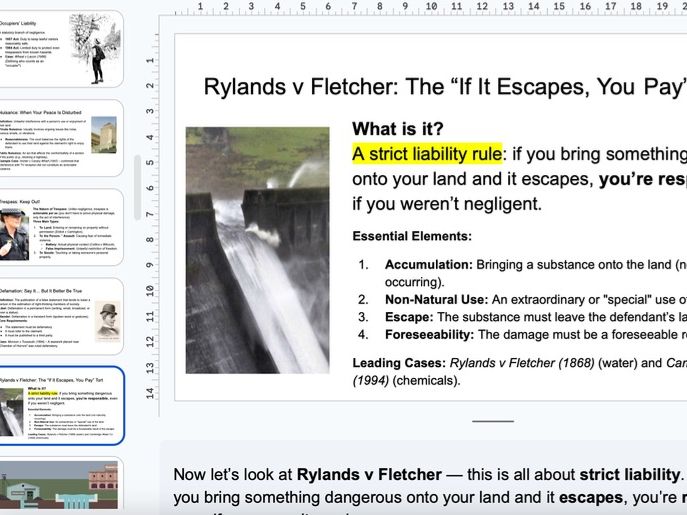Click the 'Leading Cases:' line
The width and height of the screenshot is (687, 515).
click(520, 371)
